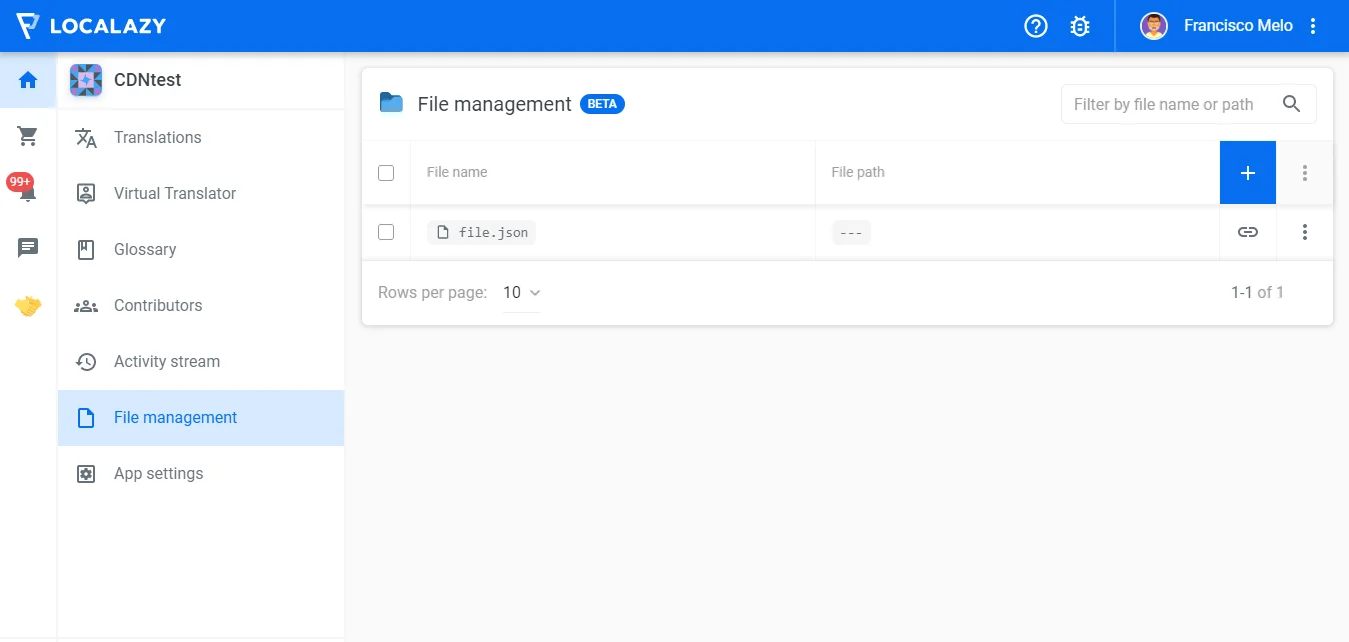This screenshot has width=1349, height=642.
Task: Open the shopping cart icon
Action: click(x=28, y=136)
